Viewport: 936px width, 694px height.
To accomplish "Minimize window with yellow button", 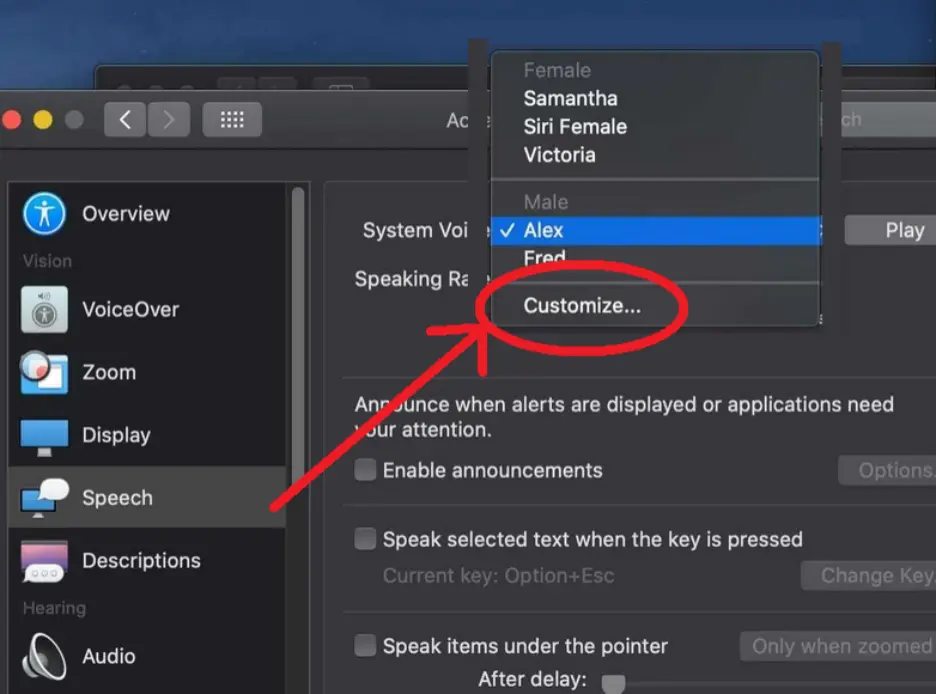I will pos(42,120).
